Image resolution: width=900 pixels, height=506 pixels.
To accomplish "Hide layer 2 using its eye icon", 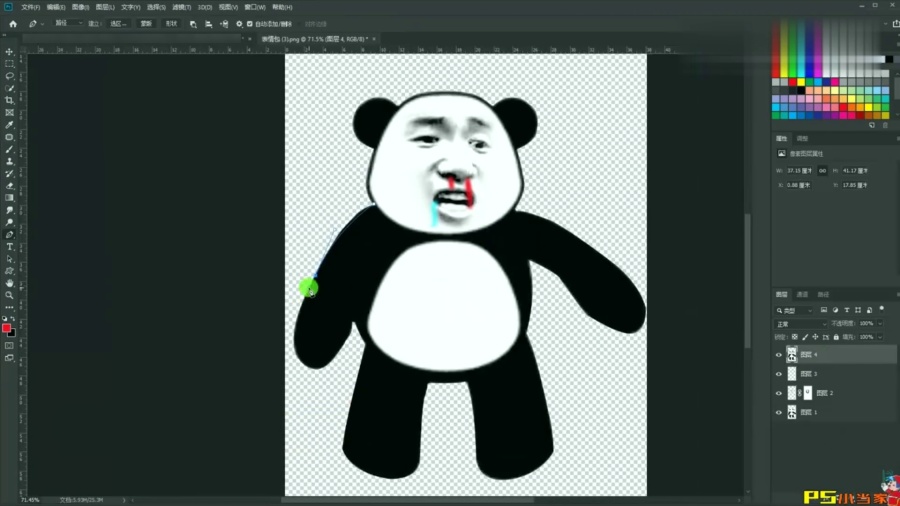I will pyautogui.click(x=778, y=393).
